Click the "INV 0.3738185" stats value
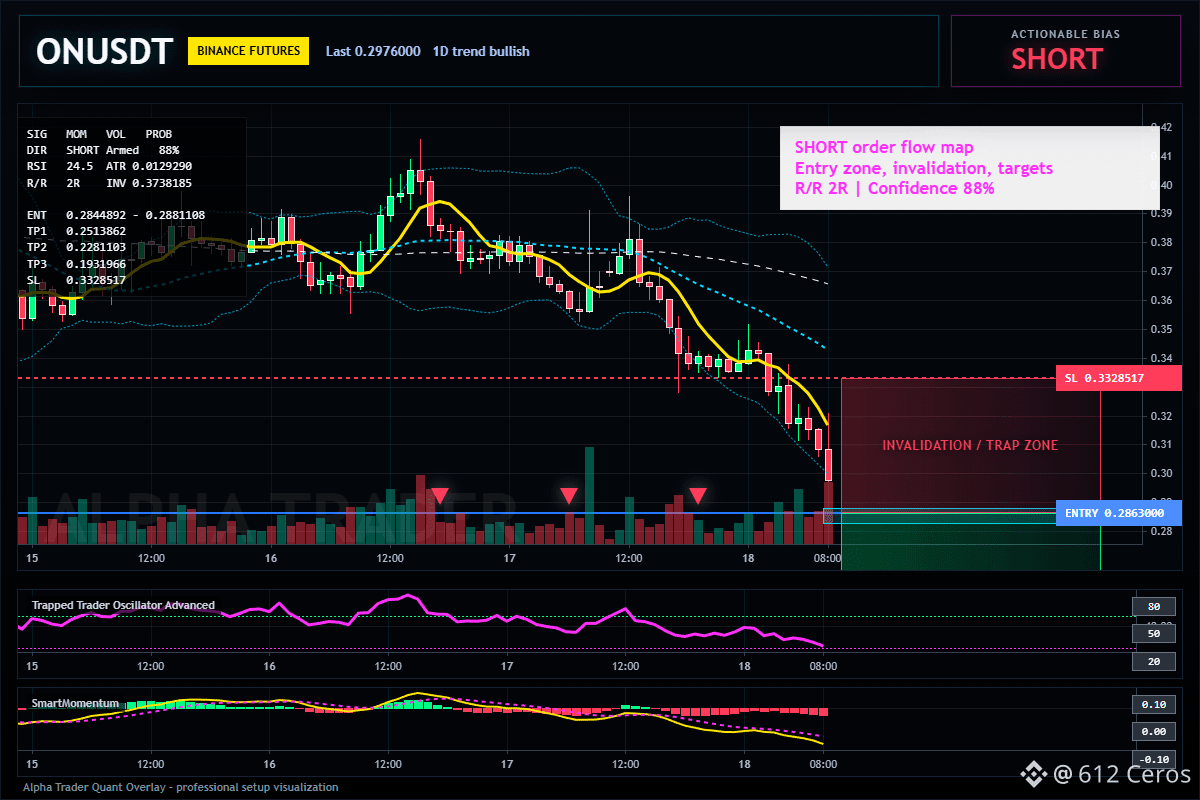This screenshot has height=800, width=1200. point(149,183)
